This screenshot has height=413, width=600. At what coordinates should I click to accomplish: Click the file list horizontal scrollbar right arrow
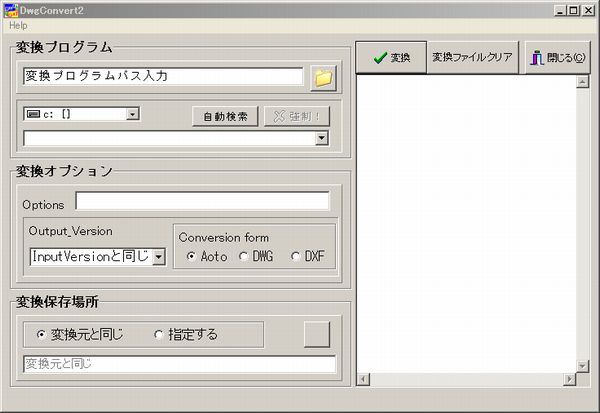pyautogui.click(x=570, y=379)
